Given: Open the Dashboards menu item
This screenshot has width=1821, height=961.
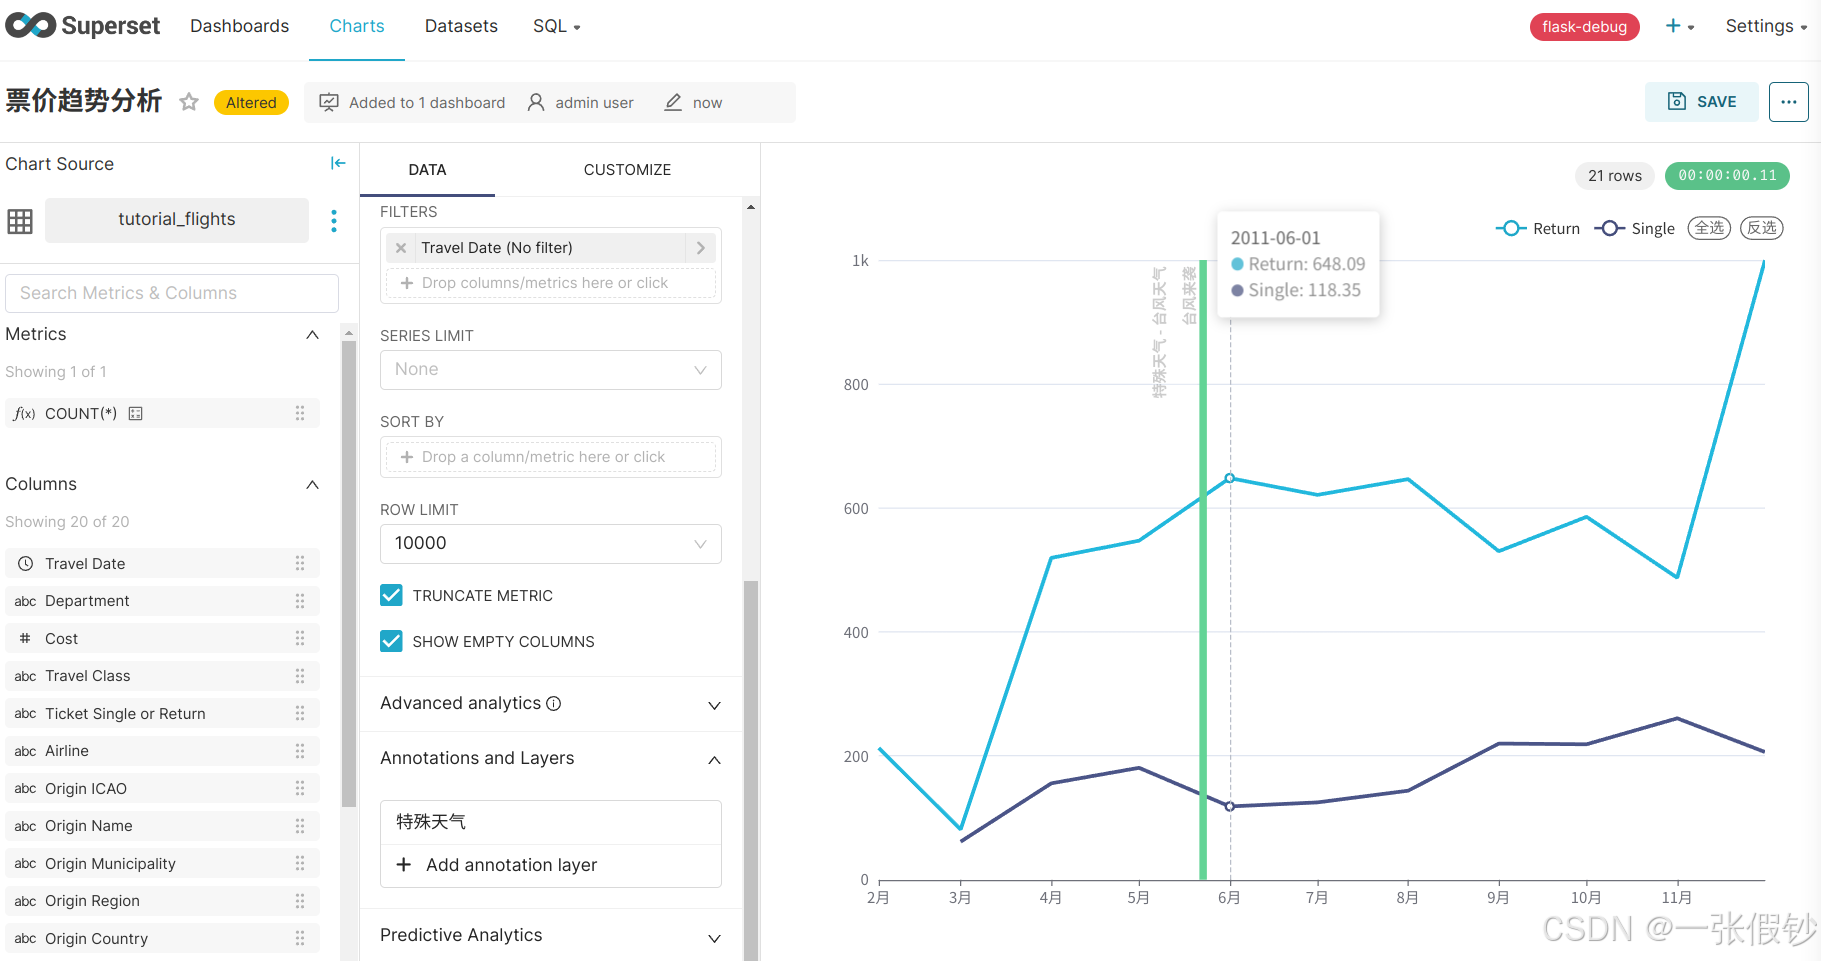Looking at the screenshot, I should 240,26.
